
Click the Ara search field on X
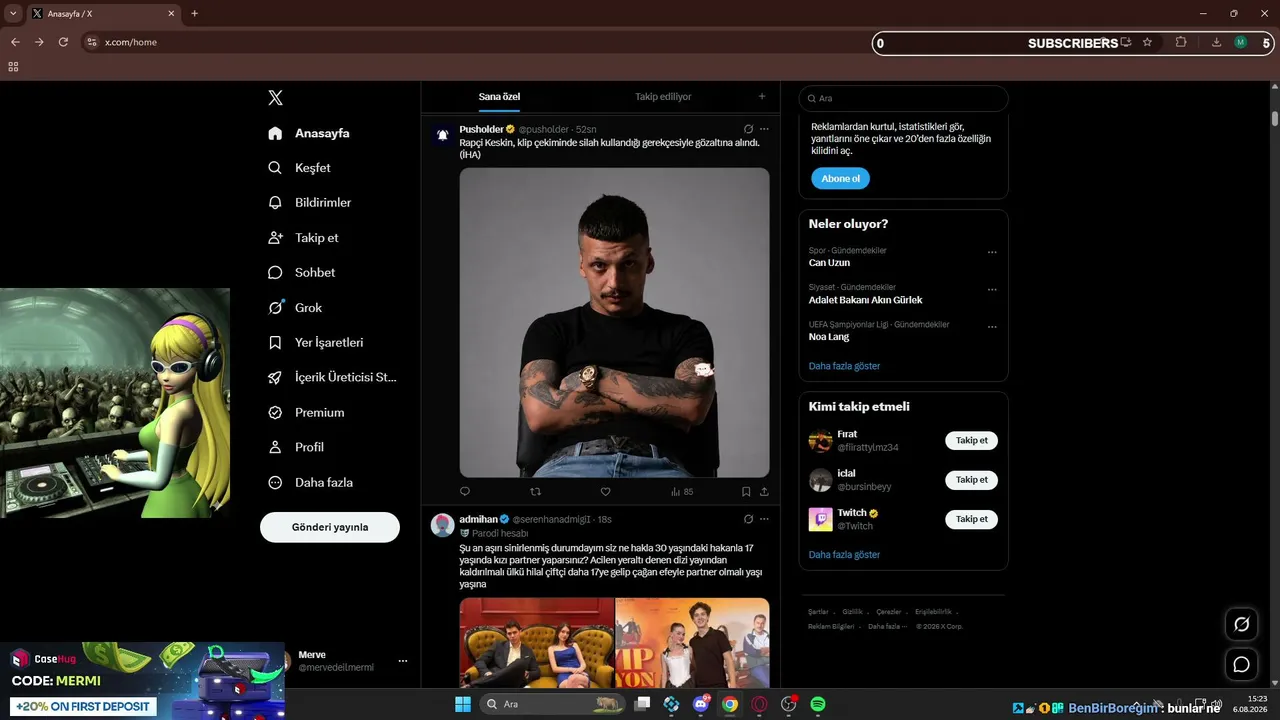[904, 98]
